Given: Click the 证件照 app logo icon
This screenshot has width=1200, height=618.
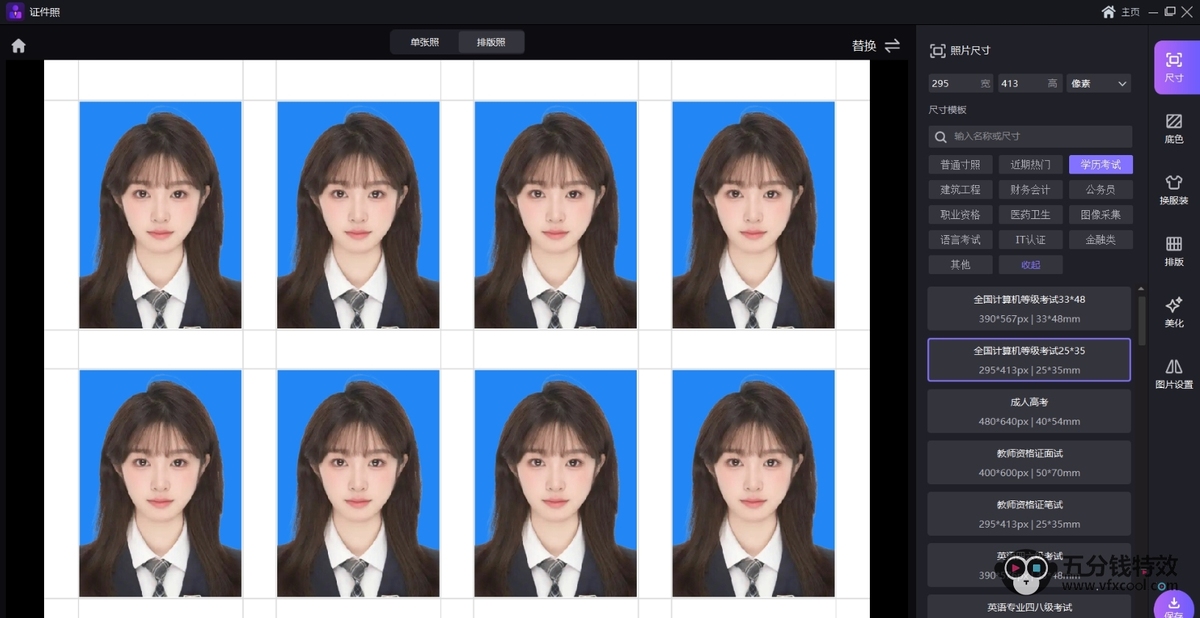Looking at the screenshot, I should coord(15,12).
